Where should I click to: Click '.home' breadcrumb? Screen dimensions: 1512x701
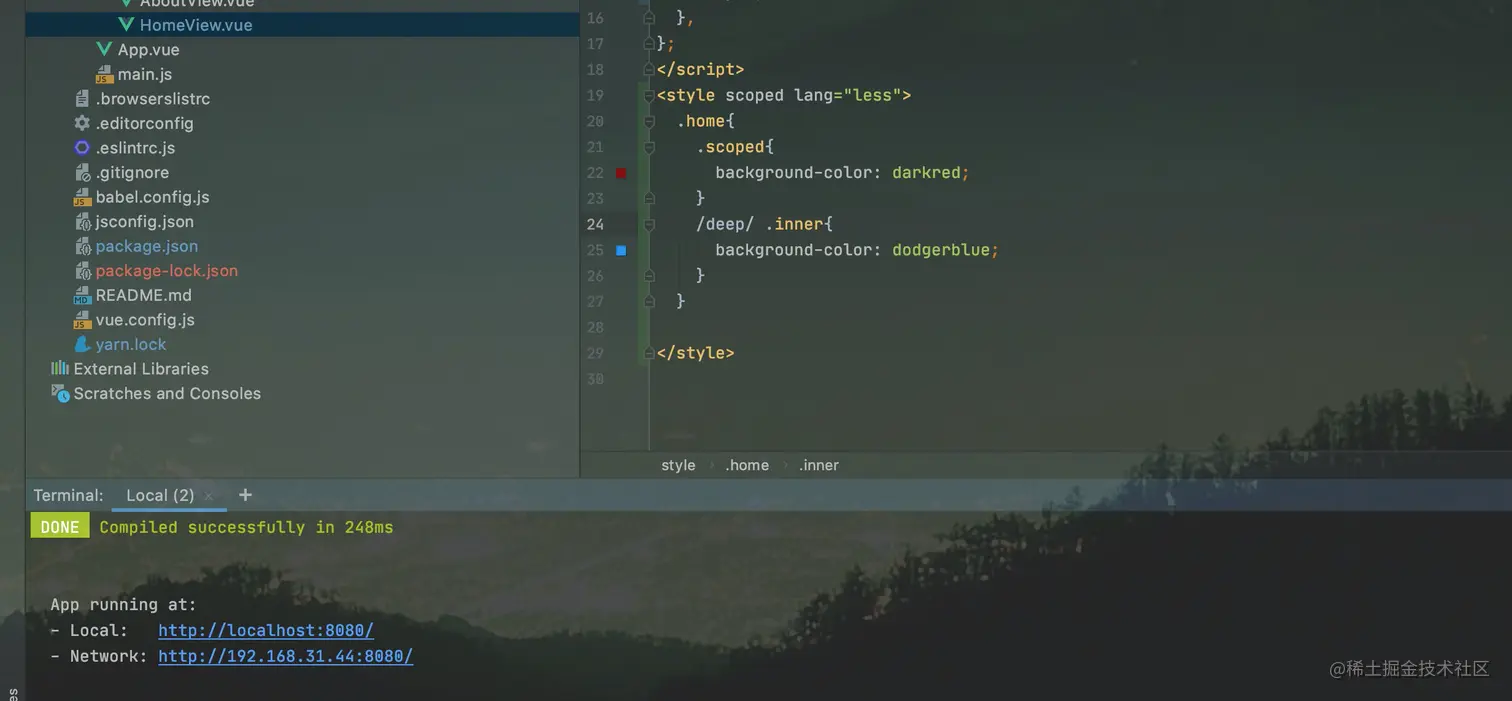point(747,465)
